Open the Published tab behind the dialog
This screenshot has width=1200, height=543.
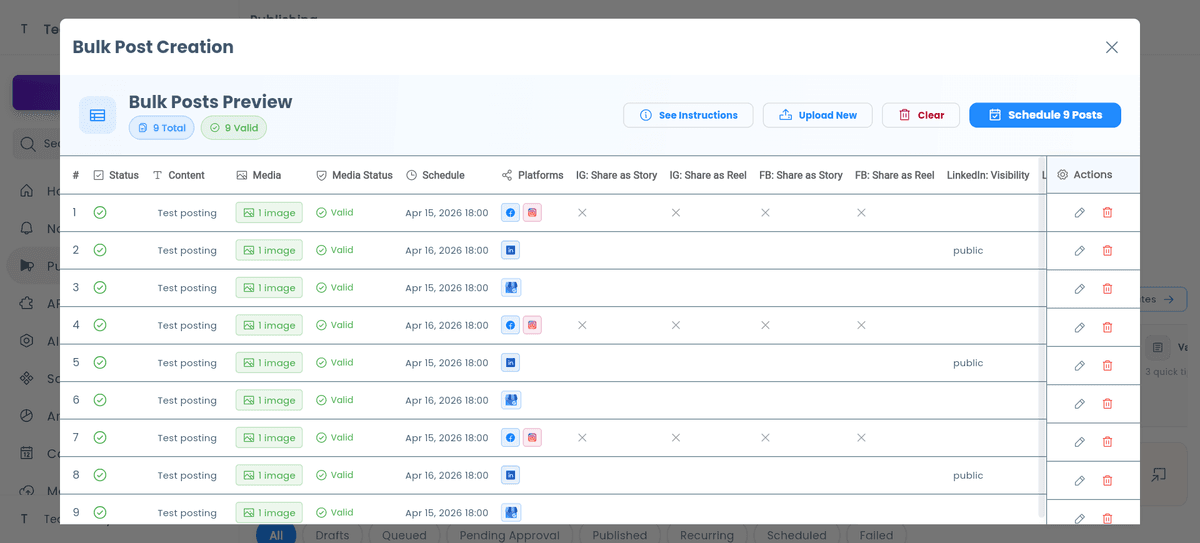tap(620, 534)
